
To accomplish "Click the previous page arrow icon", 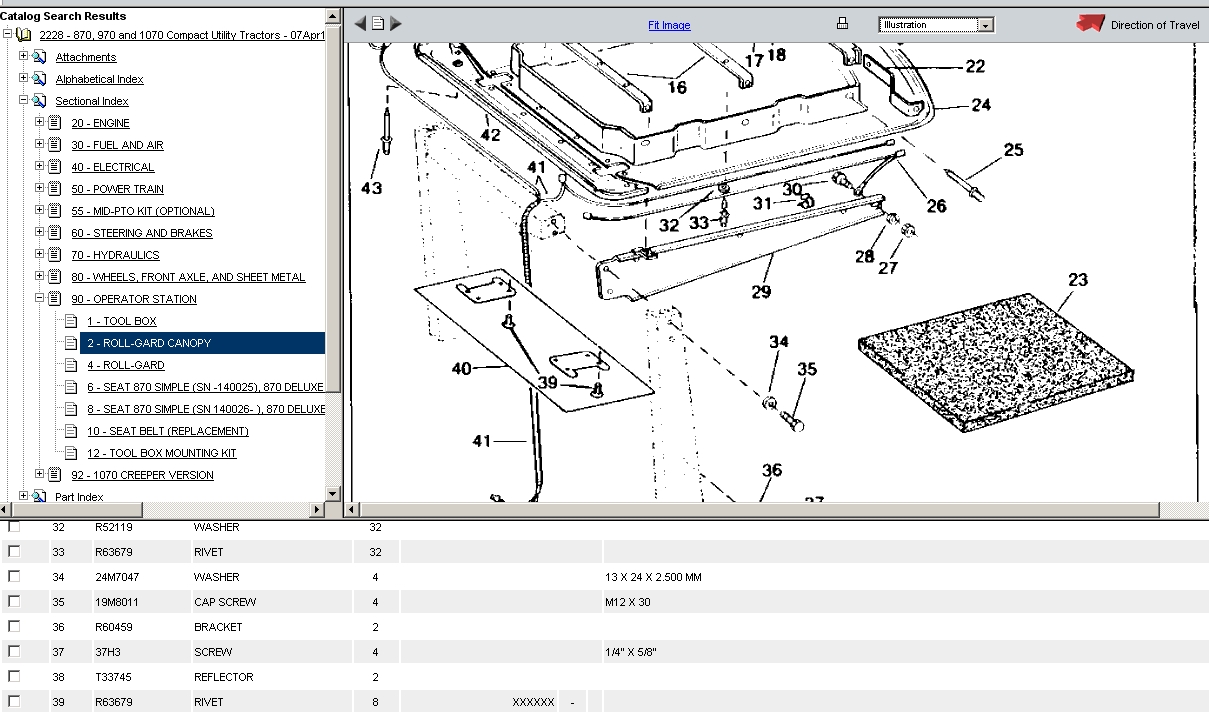I will point(360,23).
